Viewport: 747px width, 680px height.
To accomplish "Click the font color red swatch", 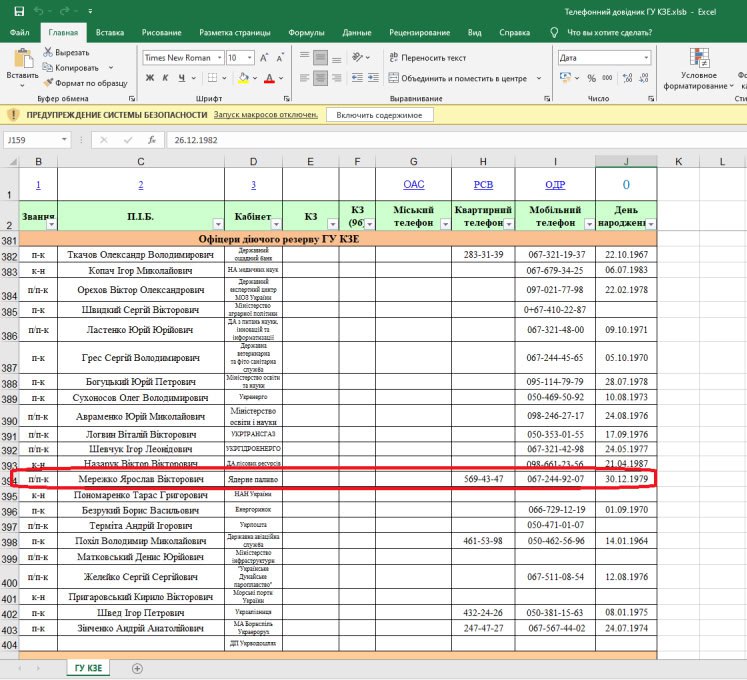I will click(x=269, y=78).
